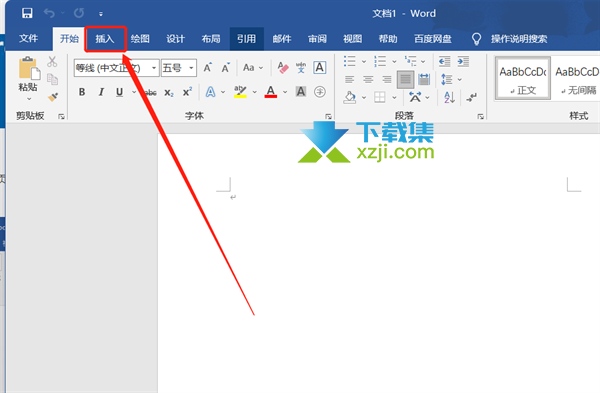Open the font name combo box 等线
This screenshot has height=393, width=600.
tap(116, 68)
